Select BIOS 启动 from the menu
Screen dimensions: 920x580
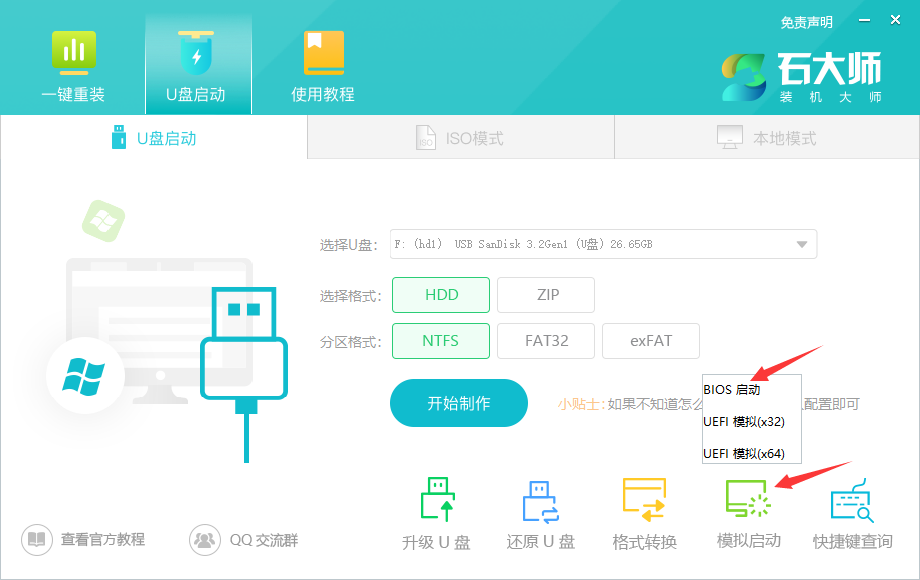tap(735, 389)
